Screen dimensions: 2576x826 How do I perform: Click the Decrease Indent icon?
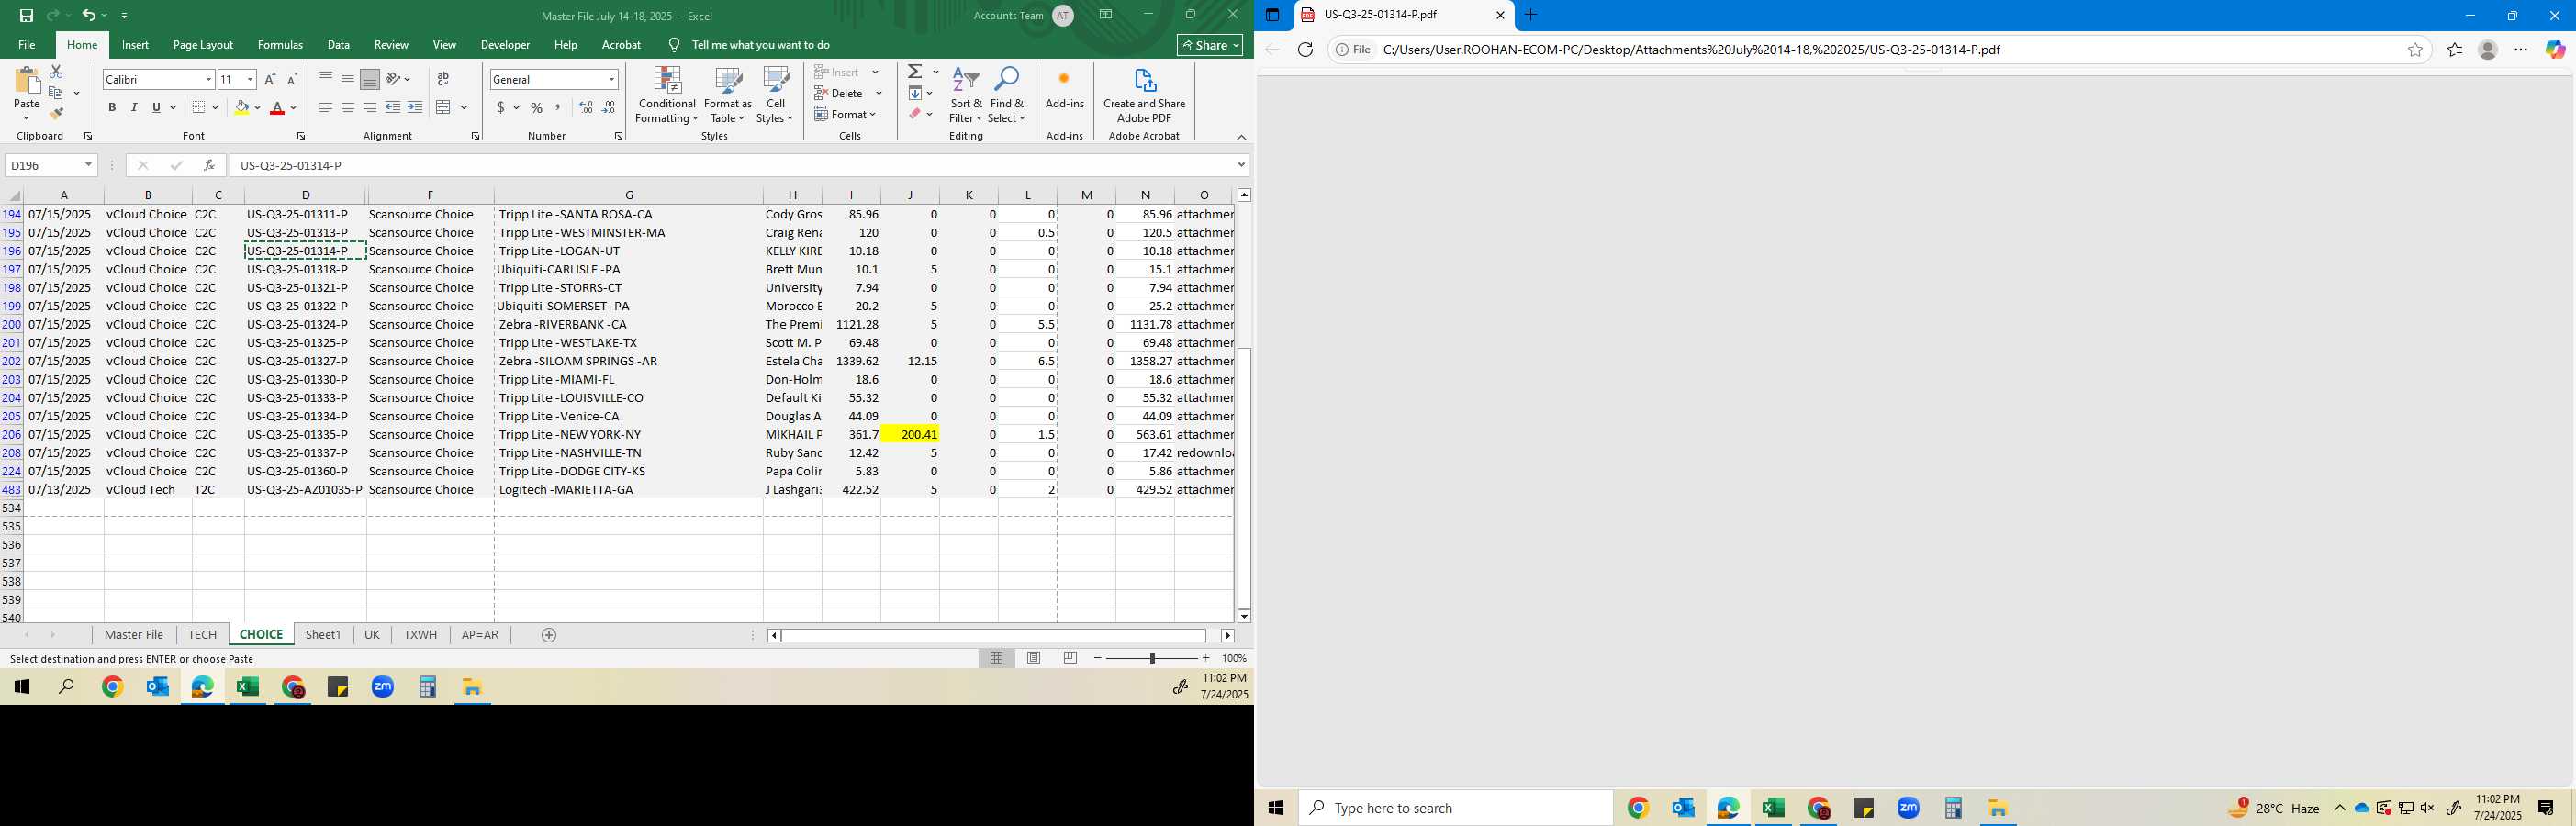click(x=393, y=107)
